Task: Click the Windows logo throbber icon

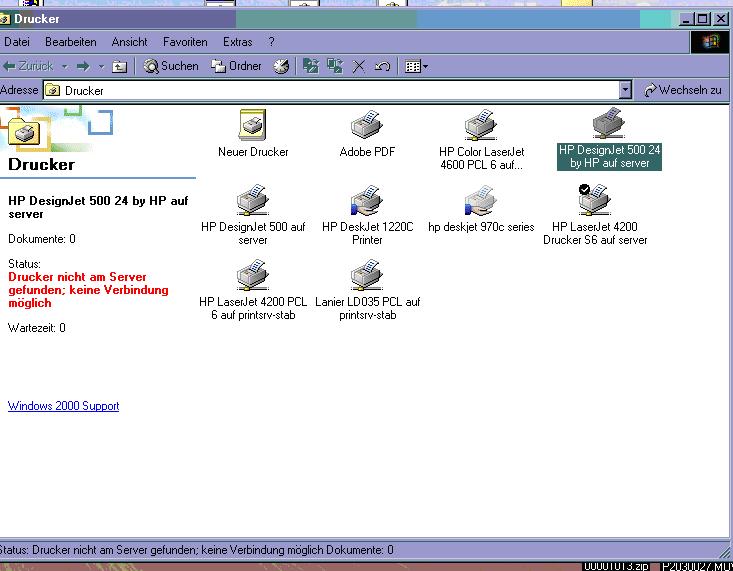Action: 710,42
